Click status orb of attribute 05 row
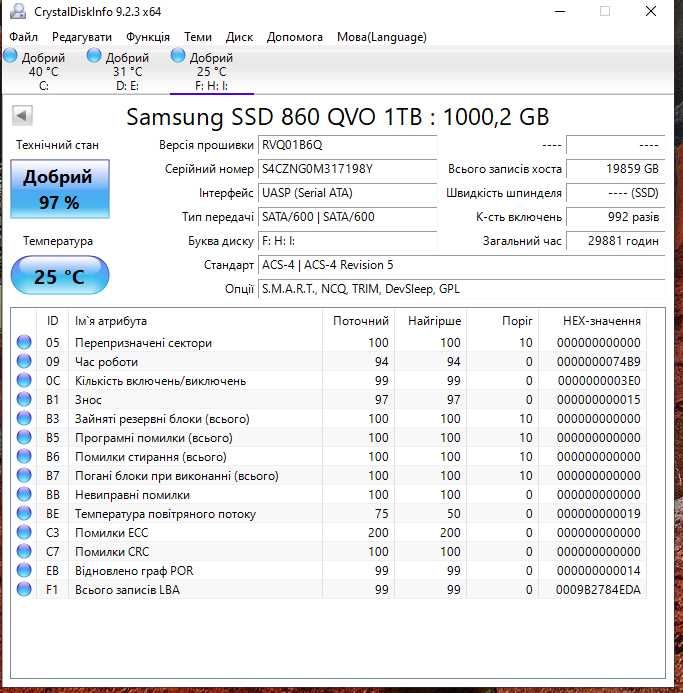Image resolution: width=683 pixels, height=693 pixels. click(x=24, y=342)
